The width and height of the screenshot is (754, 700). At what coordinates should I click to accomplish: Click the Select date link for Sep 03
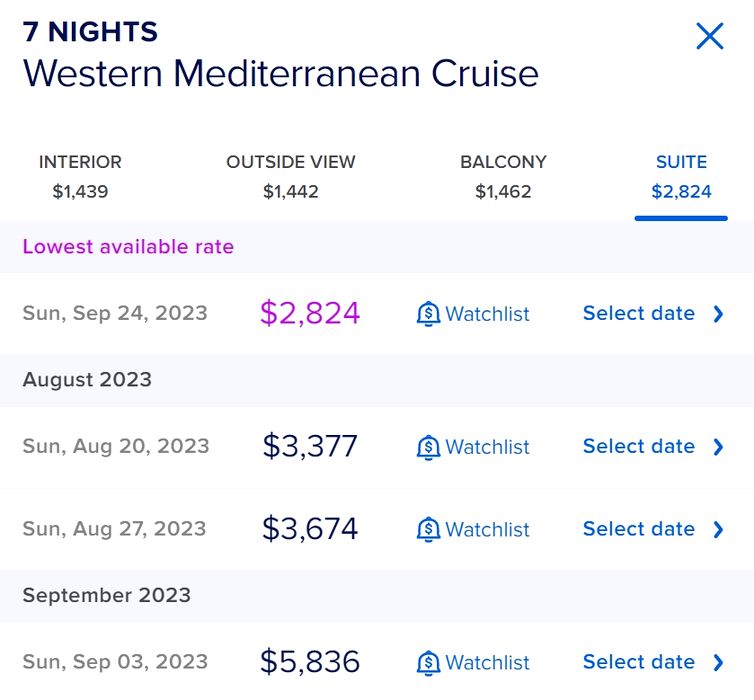tap(638, 662)
